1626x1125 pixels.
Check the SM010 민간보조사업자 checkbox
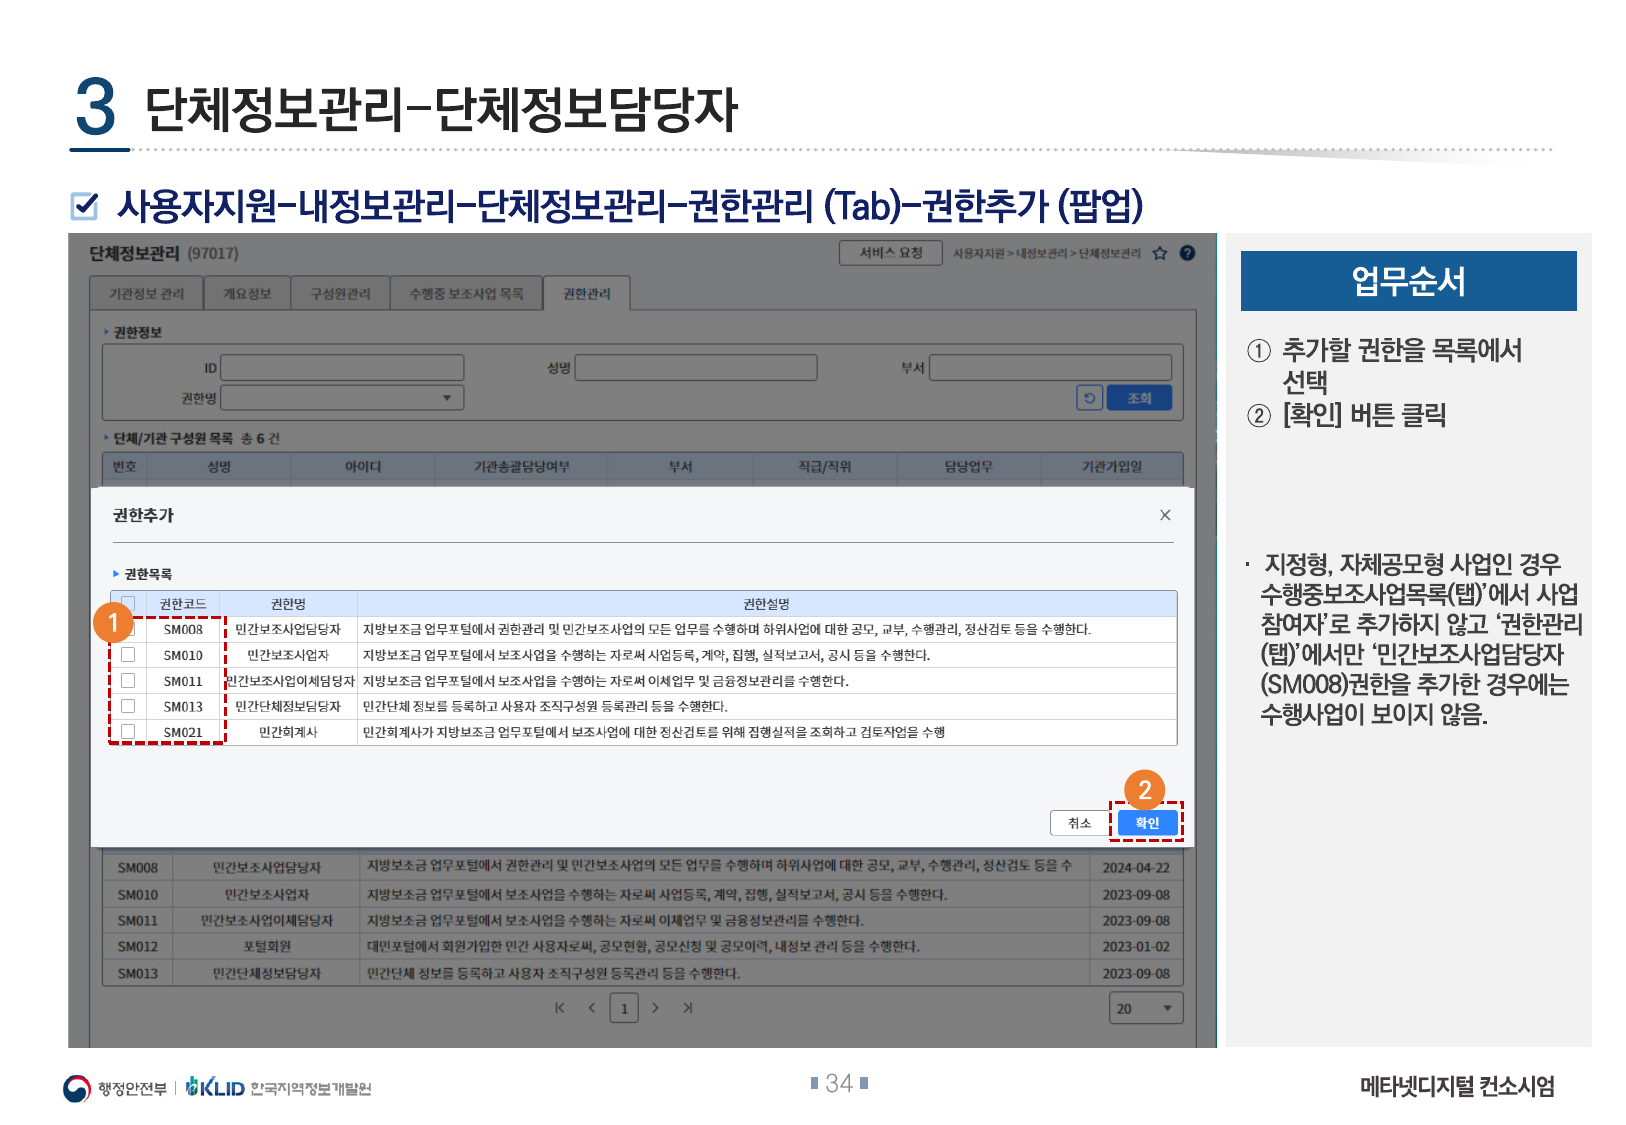[128, 655]
